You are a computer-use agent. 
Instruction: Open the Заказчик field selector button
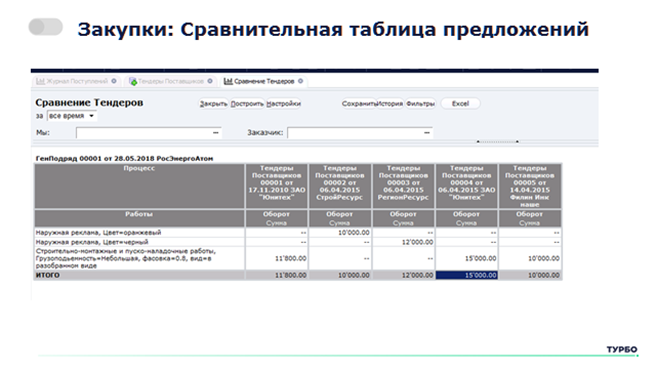coord(427,133)
